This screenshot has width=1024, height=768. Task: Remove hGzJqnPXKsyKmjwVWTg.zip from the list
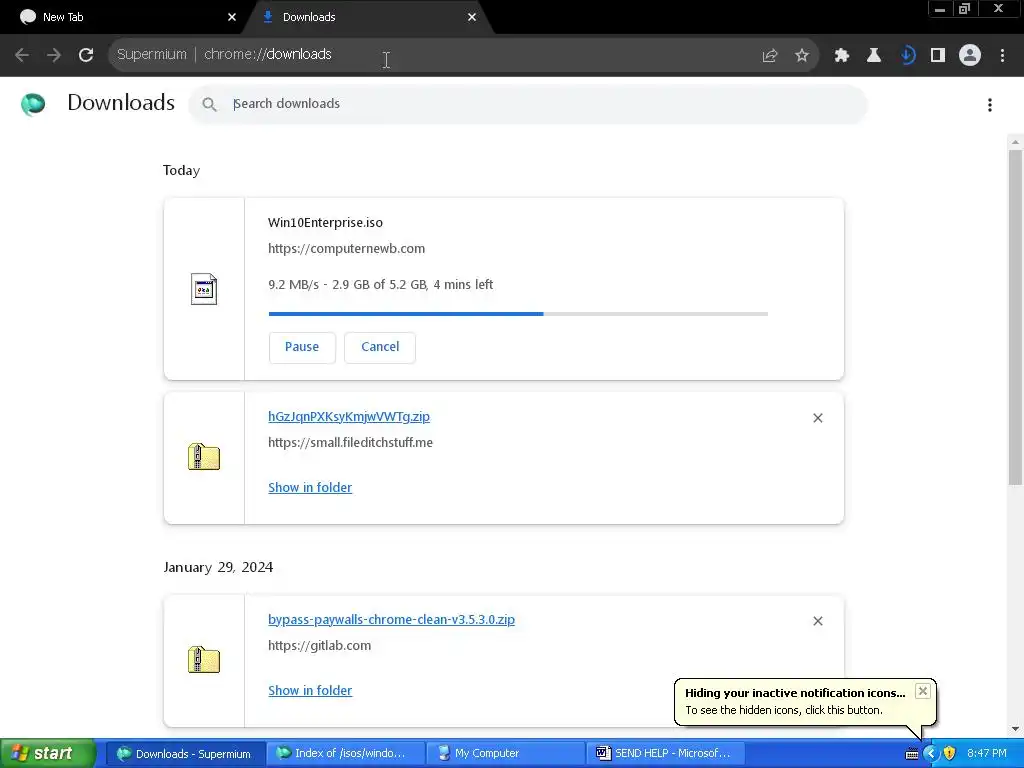[818, 418]
